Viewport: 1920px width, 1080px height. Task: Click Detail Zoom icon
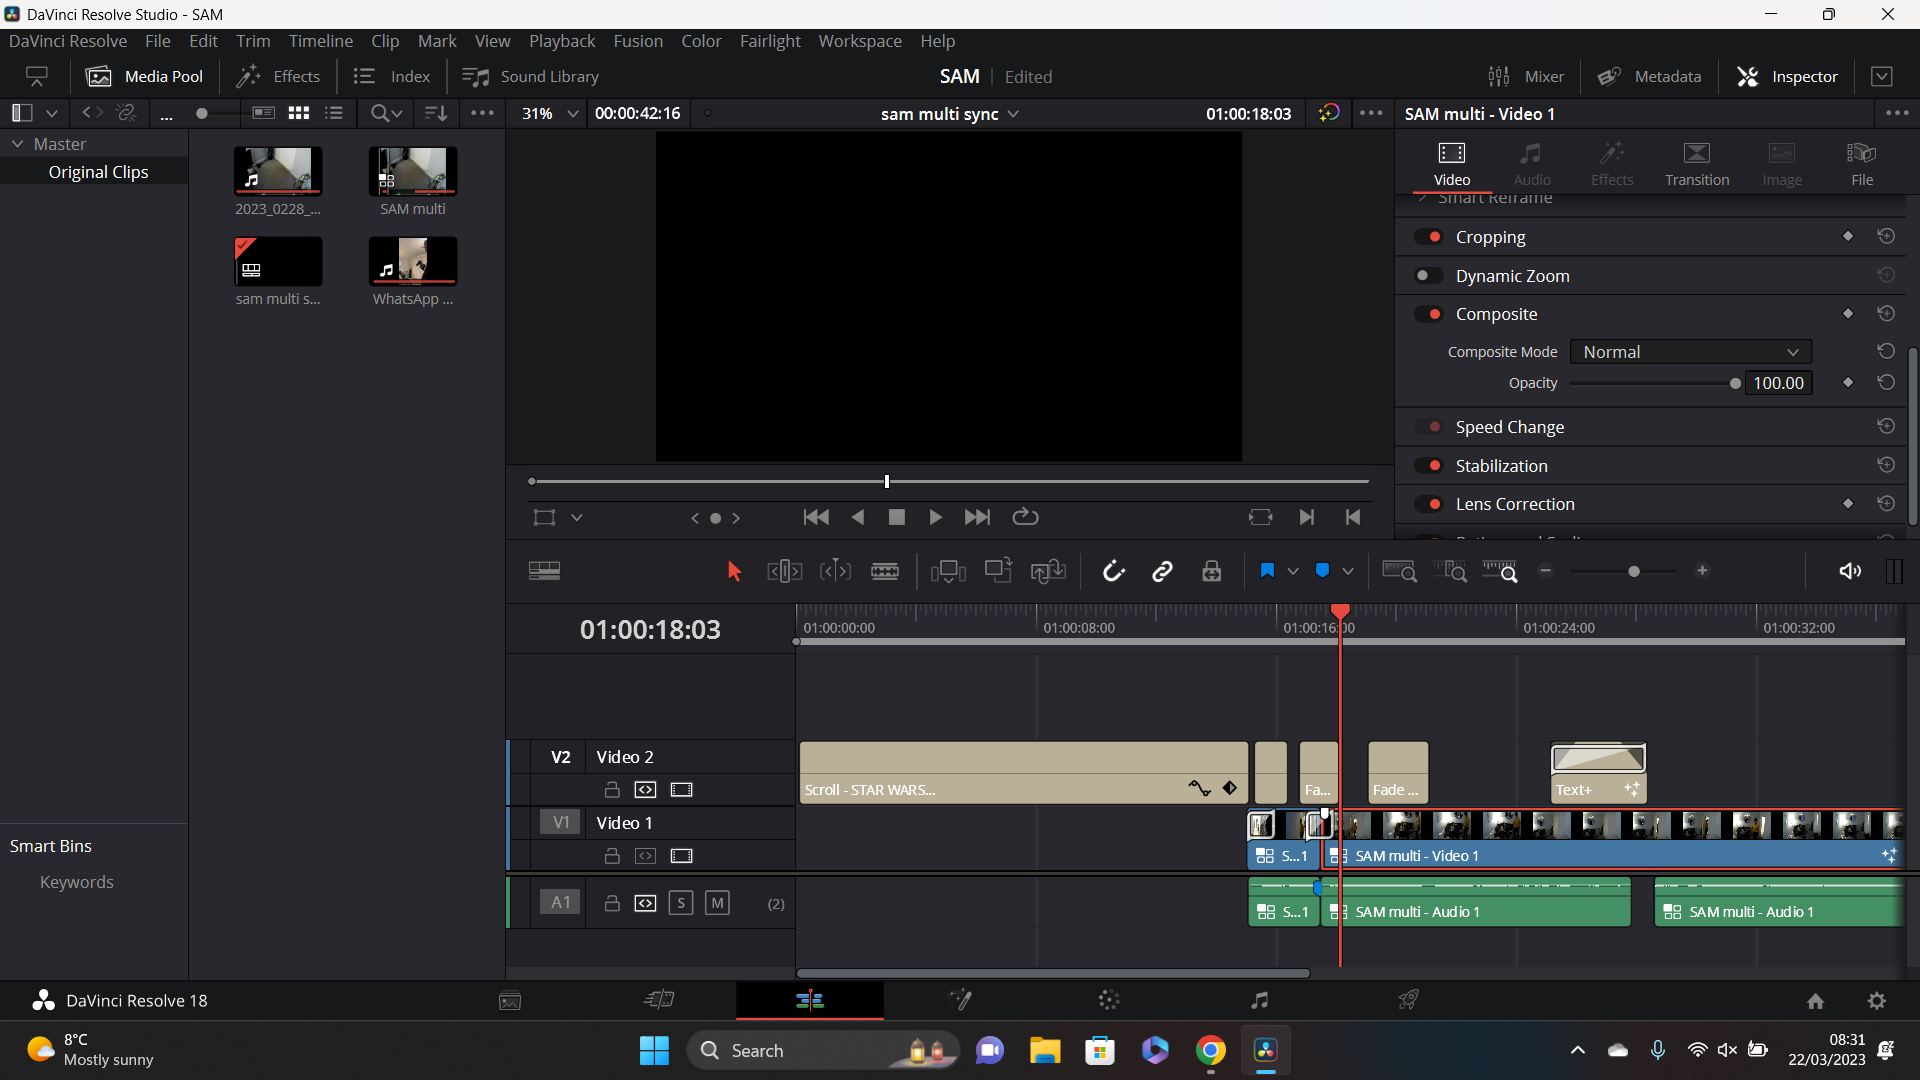pos(1449,571)
